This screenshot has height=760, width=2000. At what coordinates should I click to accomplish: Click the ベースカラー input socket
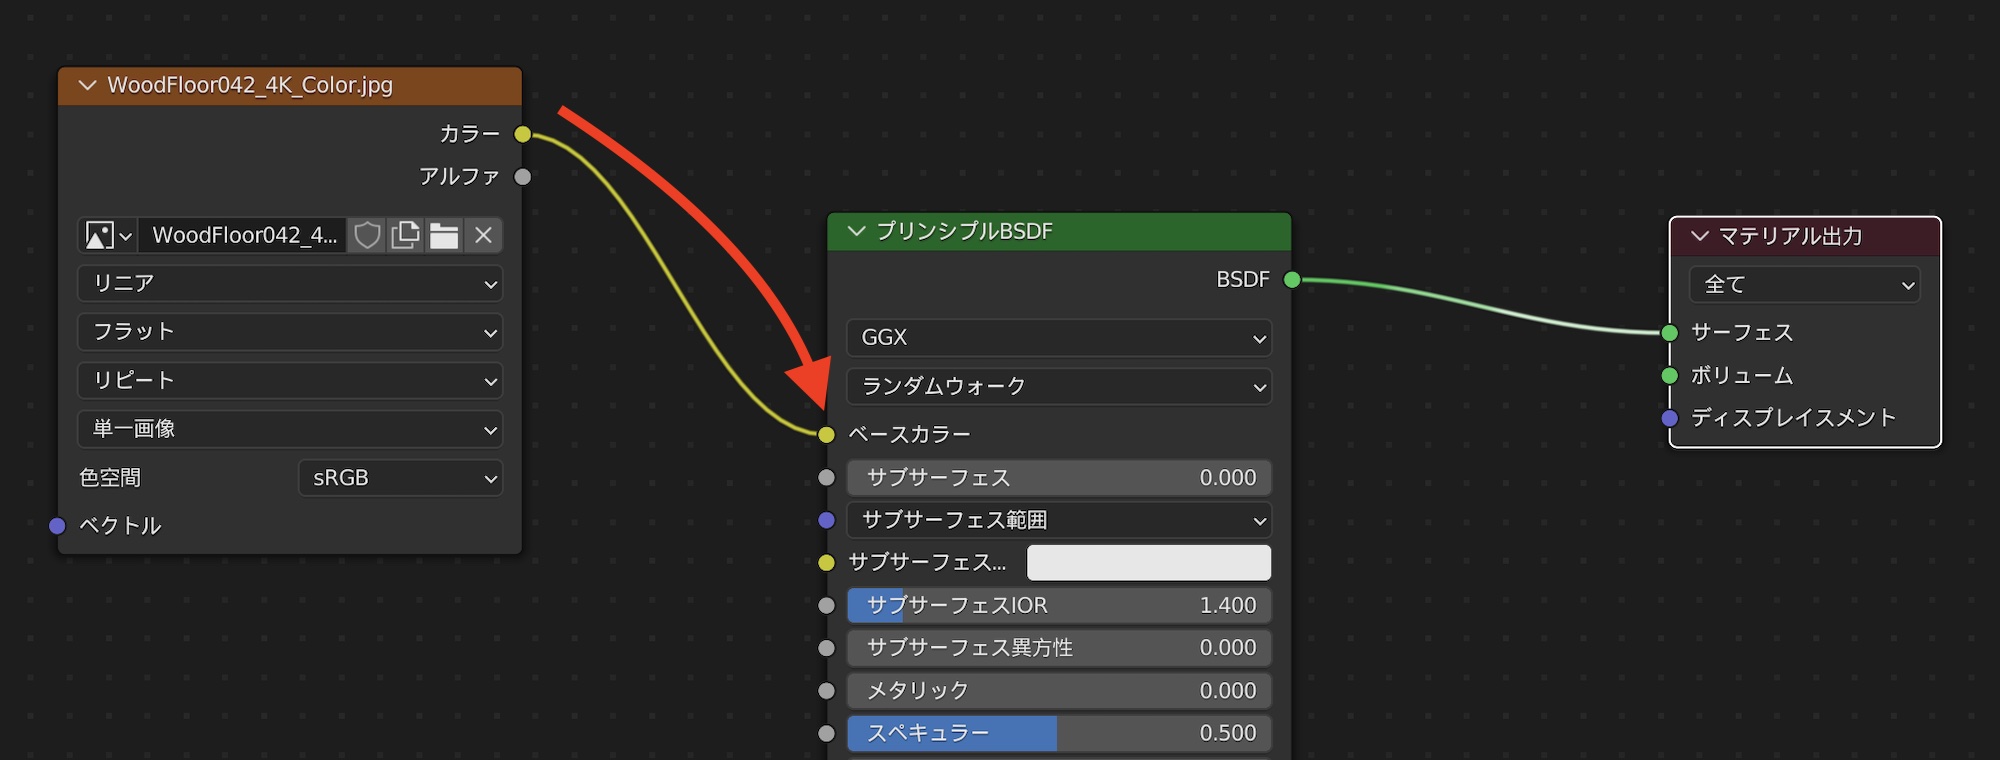826,435
